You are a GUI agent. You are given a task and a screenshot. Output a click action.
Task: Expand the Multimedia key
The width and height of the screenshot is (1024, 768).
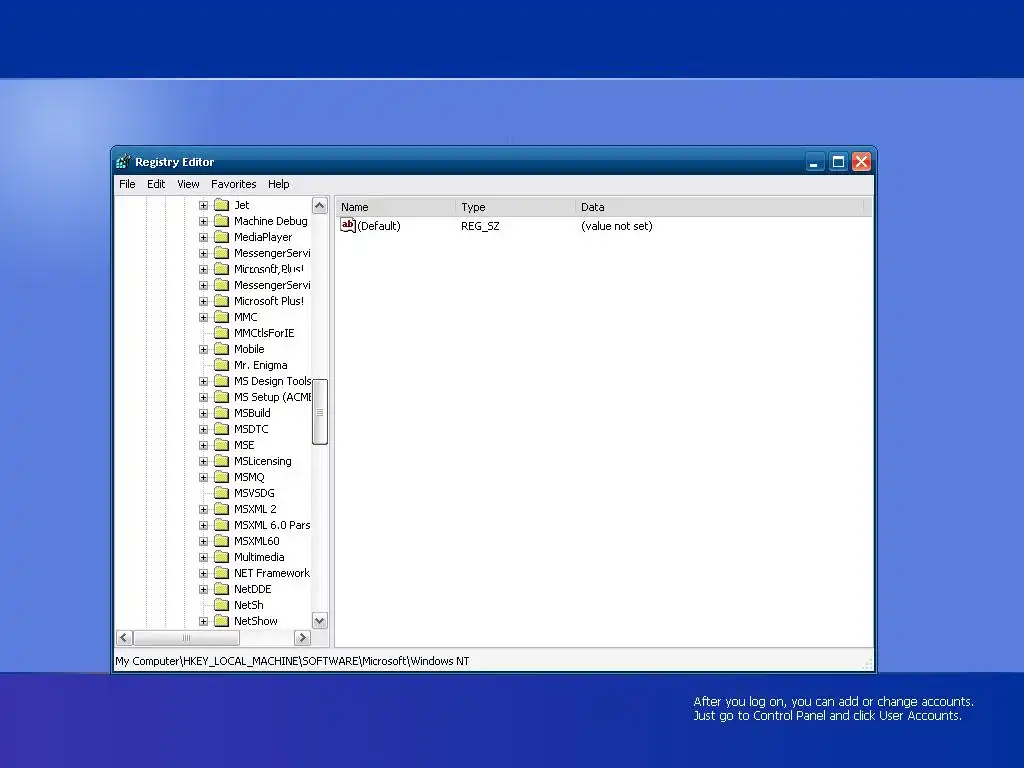pos(204,557)
